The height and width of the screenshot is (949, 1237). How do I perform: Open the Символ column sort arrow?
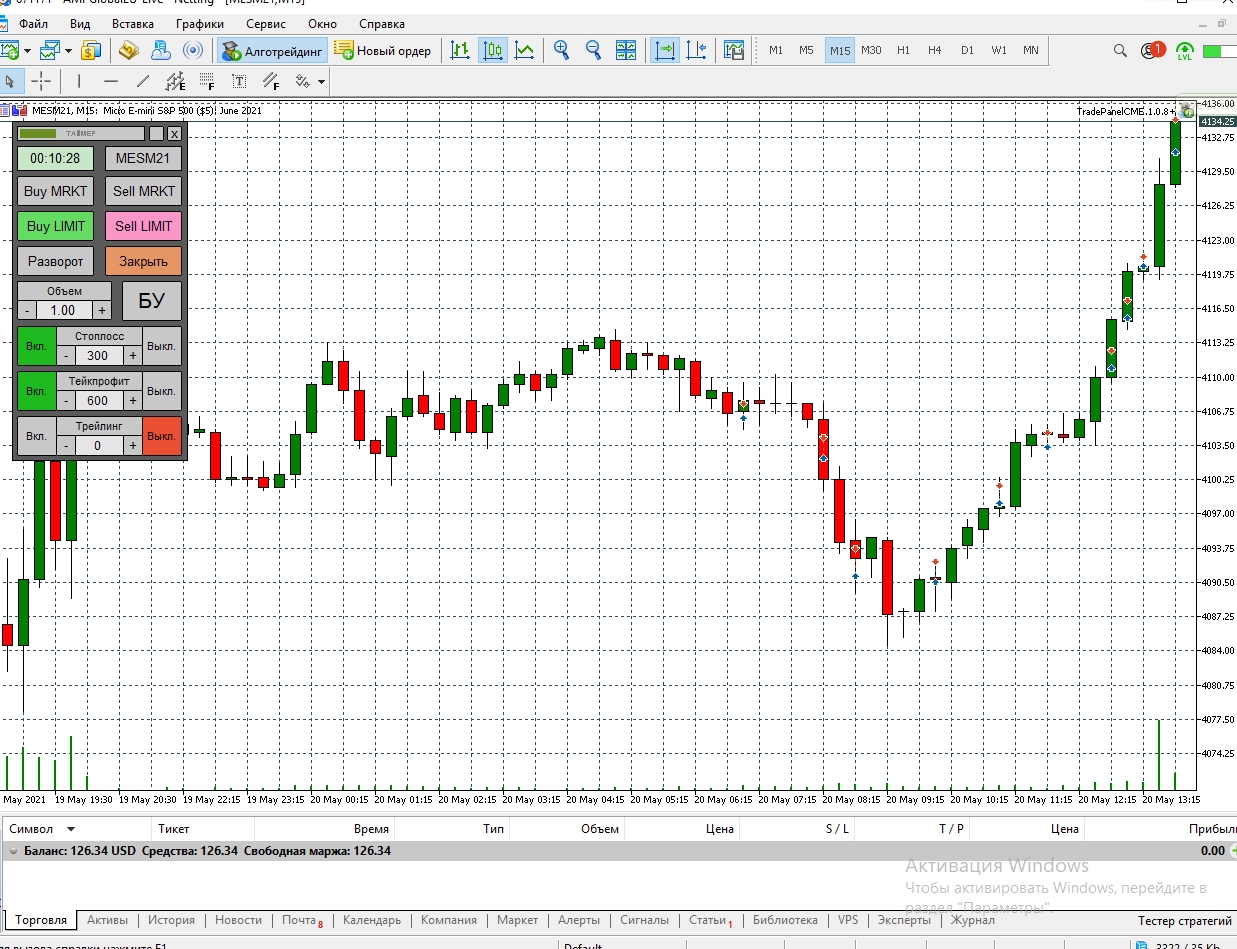point(71,829)
